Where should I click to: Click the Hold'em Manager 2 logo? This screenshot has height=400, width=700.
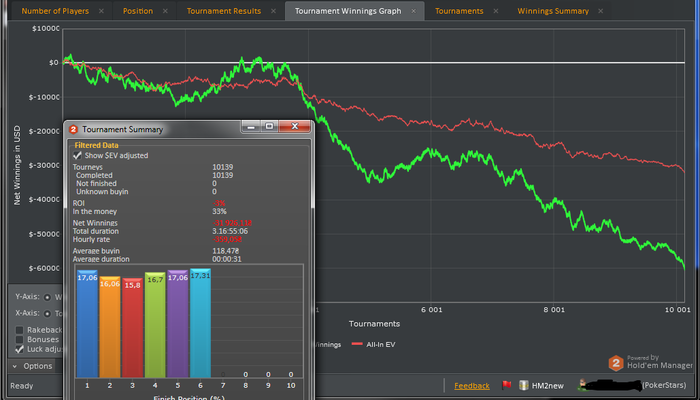(616, 363)
